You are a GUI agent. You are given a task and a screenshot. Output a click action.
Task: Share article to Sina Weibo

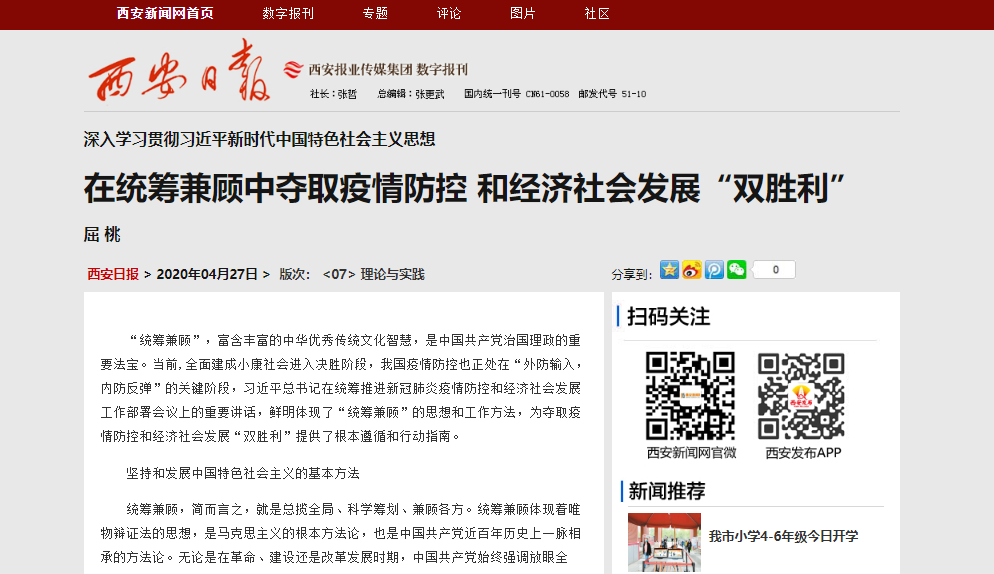[691, 270]
